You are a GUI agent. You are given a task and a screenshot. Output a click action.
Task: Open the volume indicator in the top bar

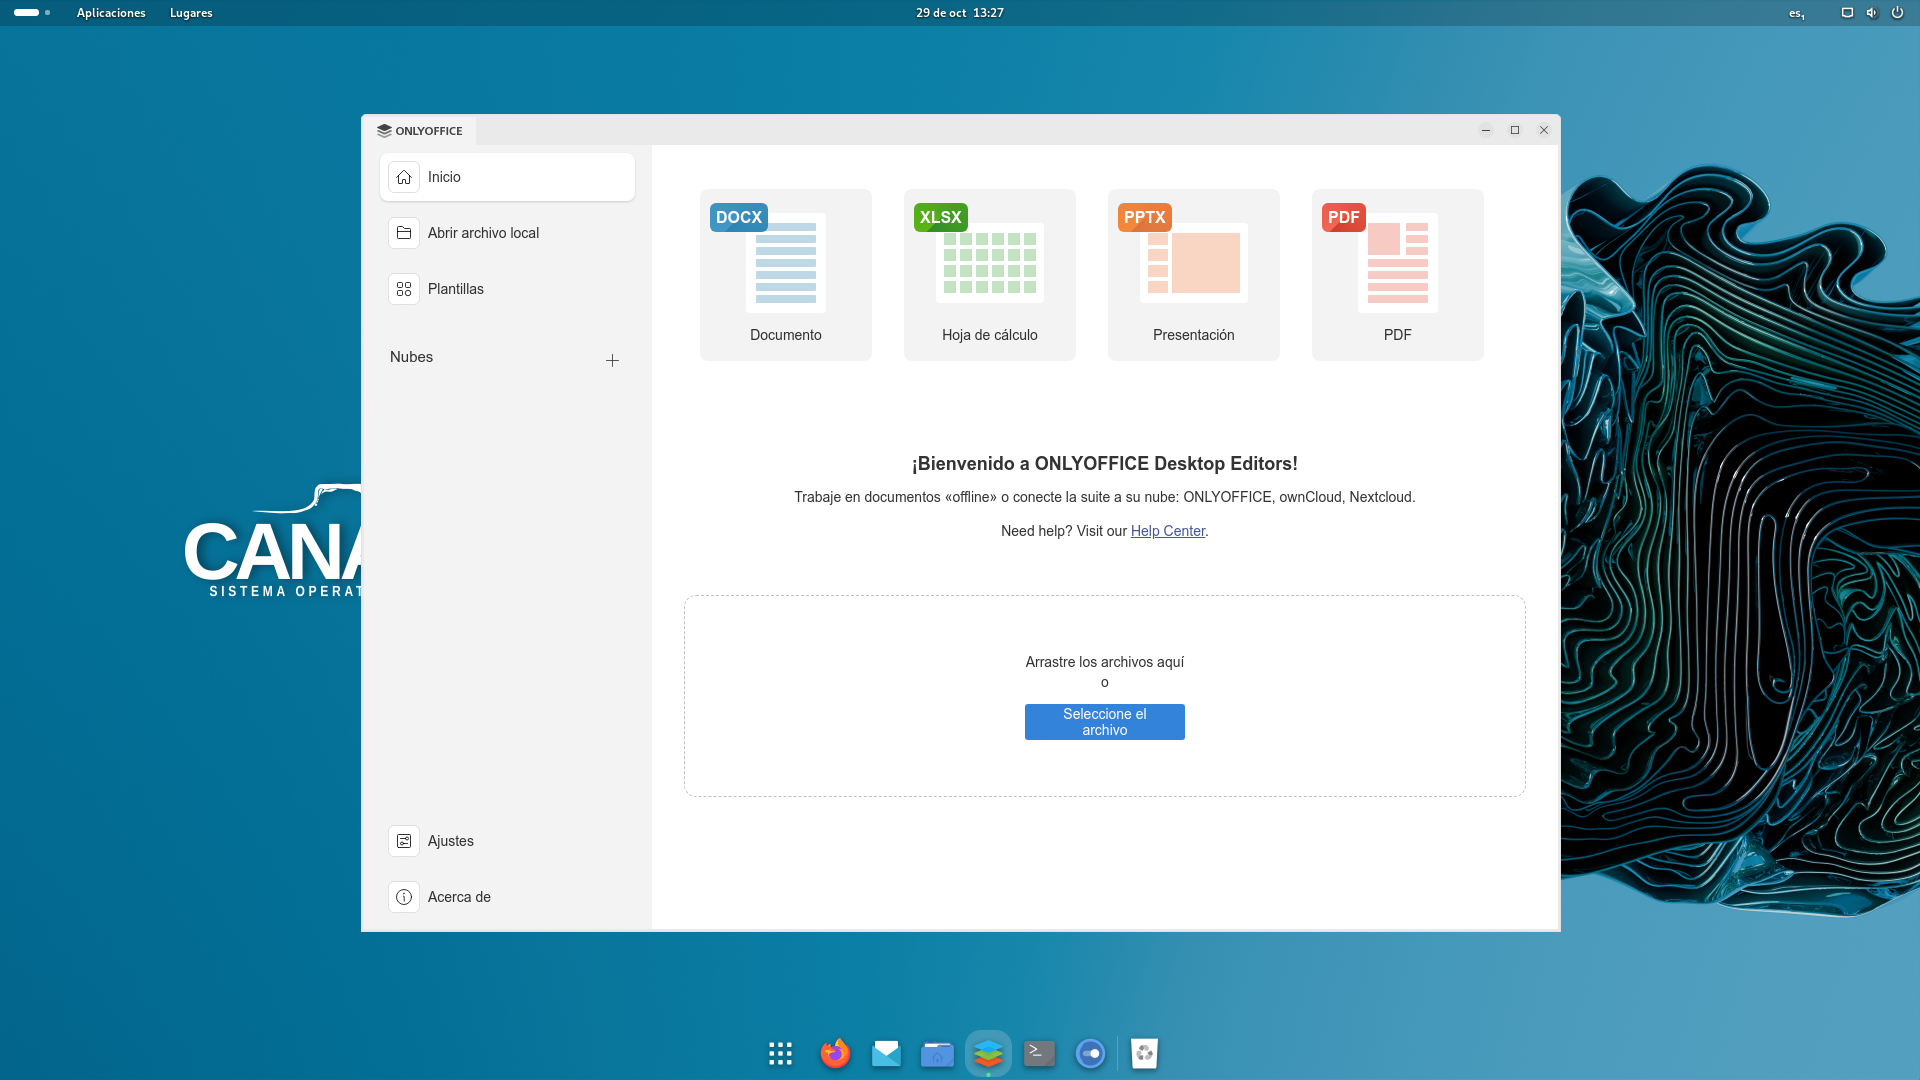point(1871,13)
